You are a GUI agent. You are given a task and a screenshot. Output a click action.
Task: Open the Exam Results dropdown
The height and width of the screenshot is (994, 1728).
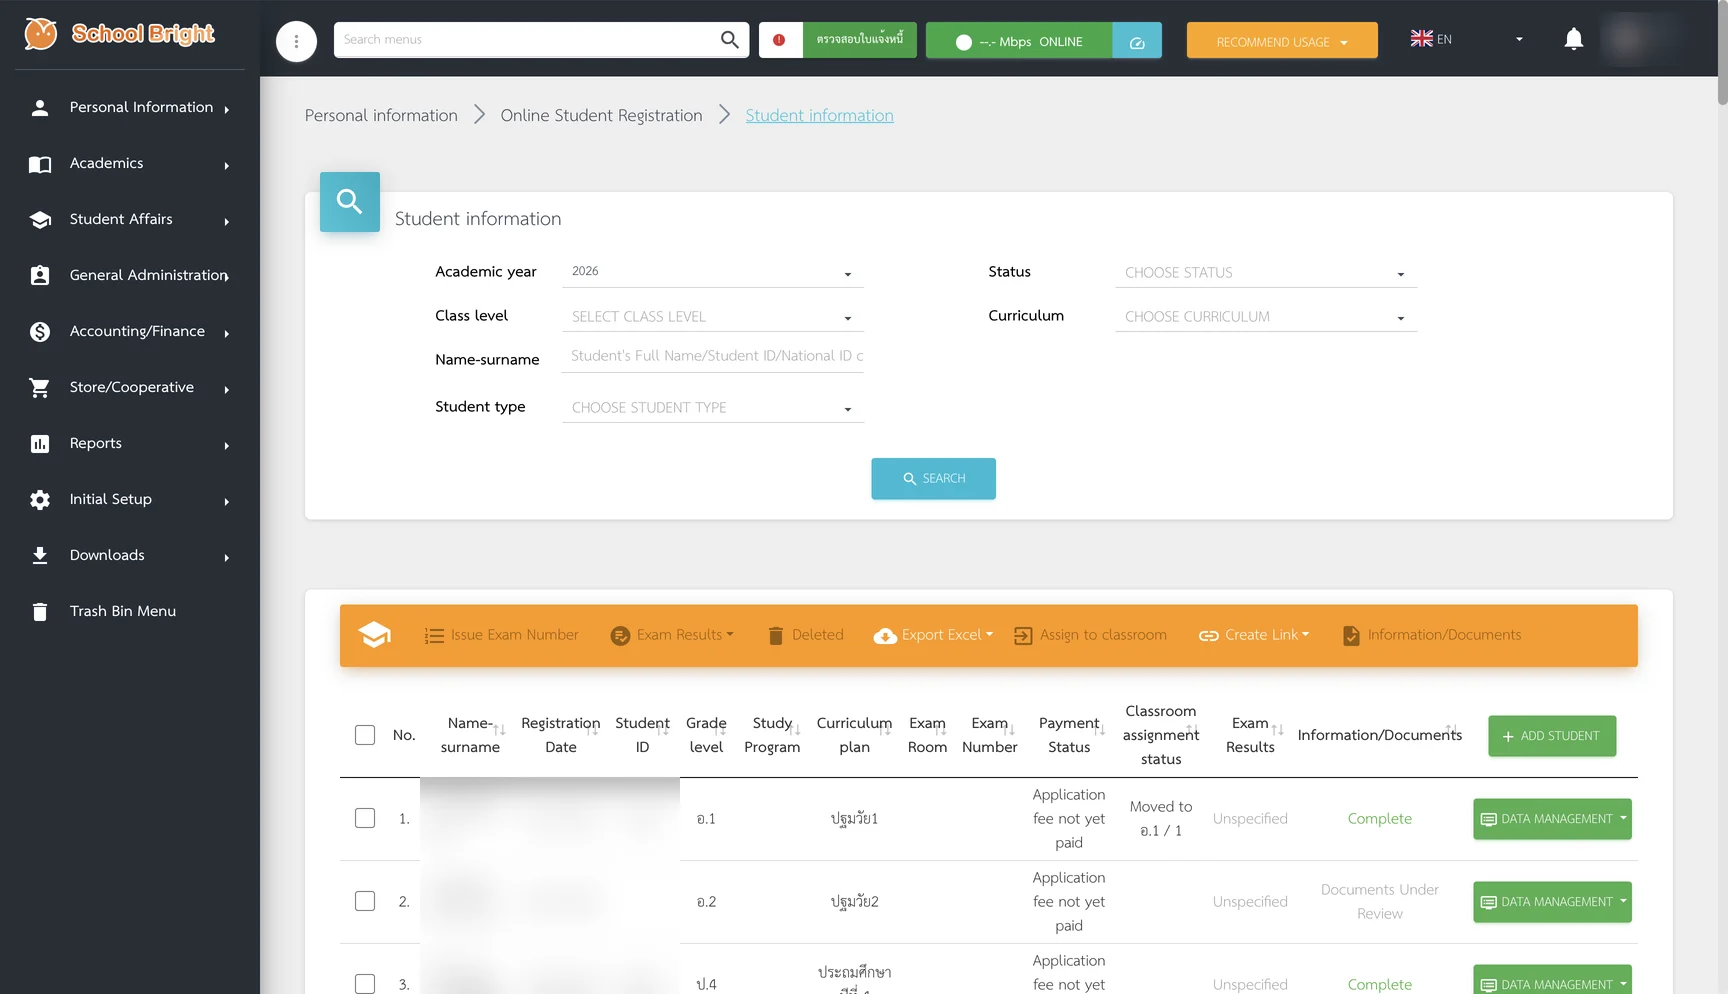point(673,636)
